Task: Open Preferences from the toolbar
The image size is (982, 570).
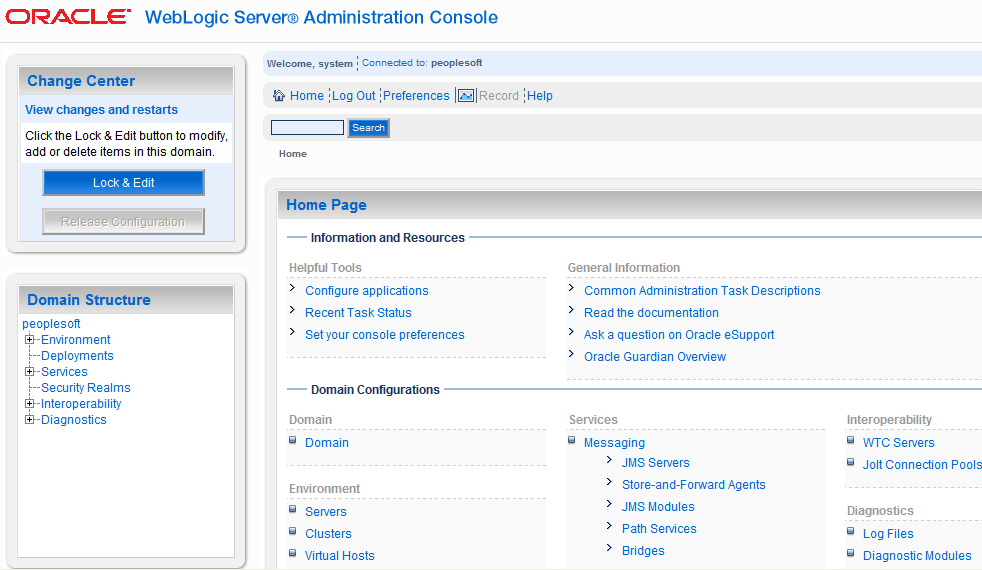Action: pos(416,96)
